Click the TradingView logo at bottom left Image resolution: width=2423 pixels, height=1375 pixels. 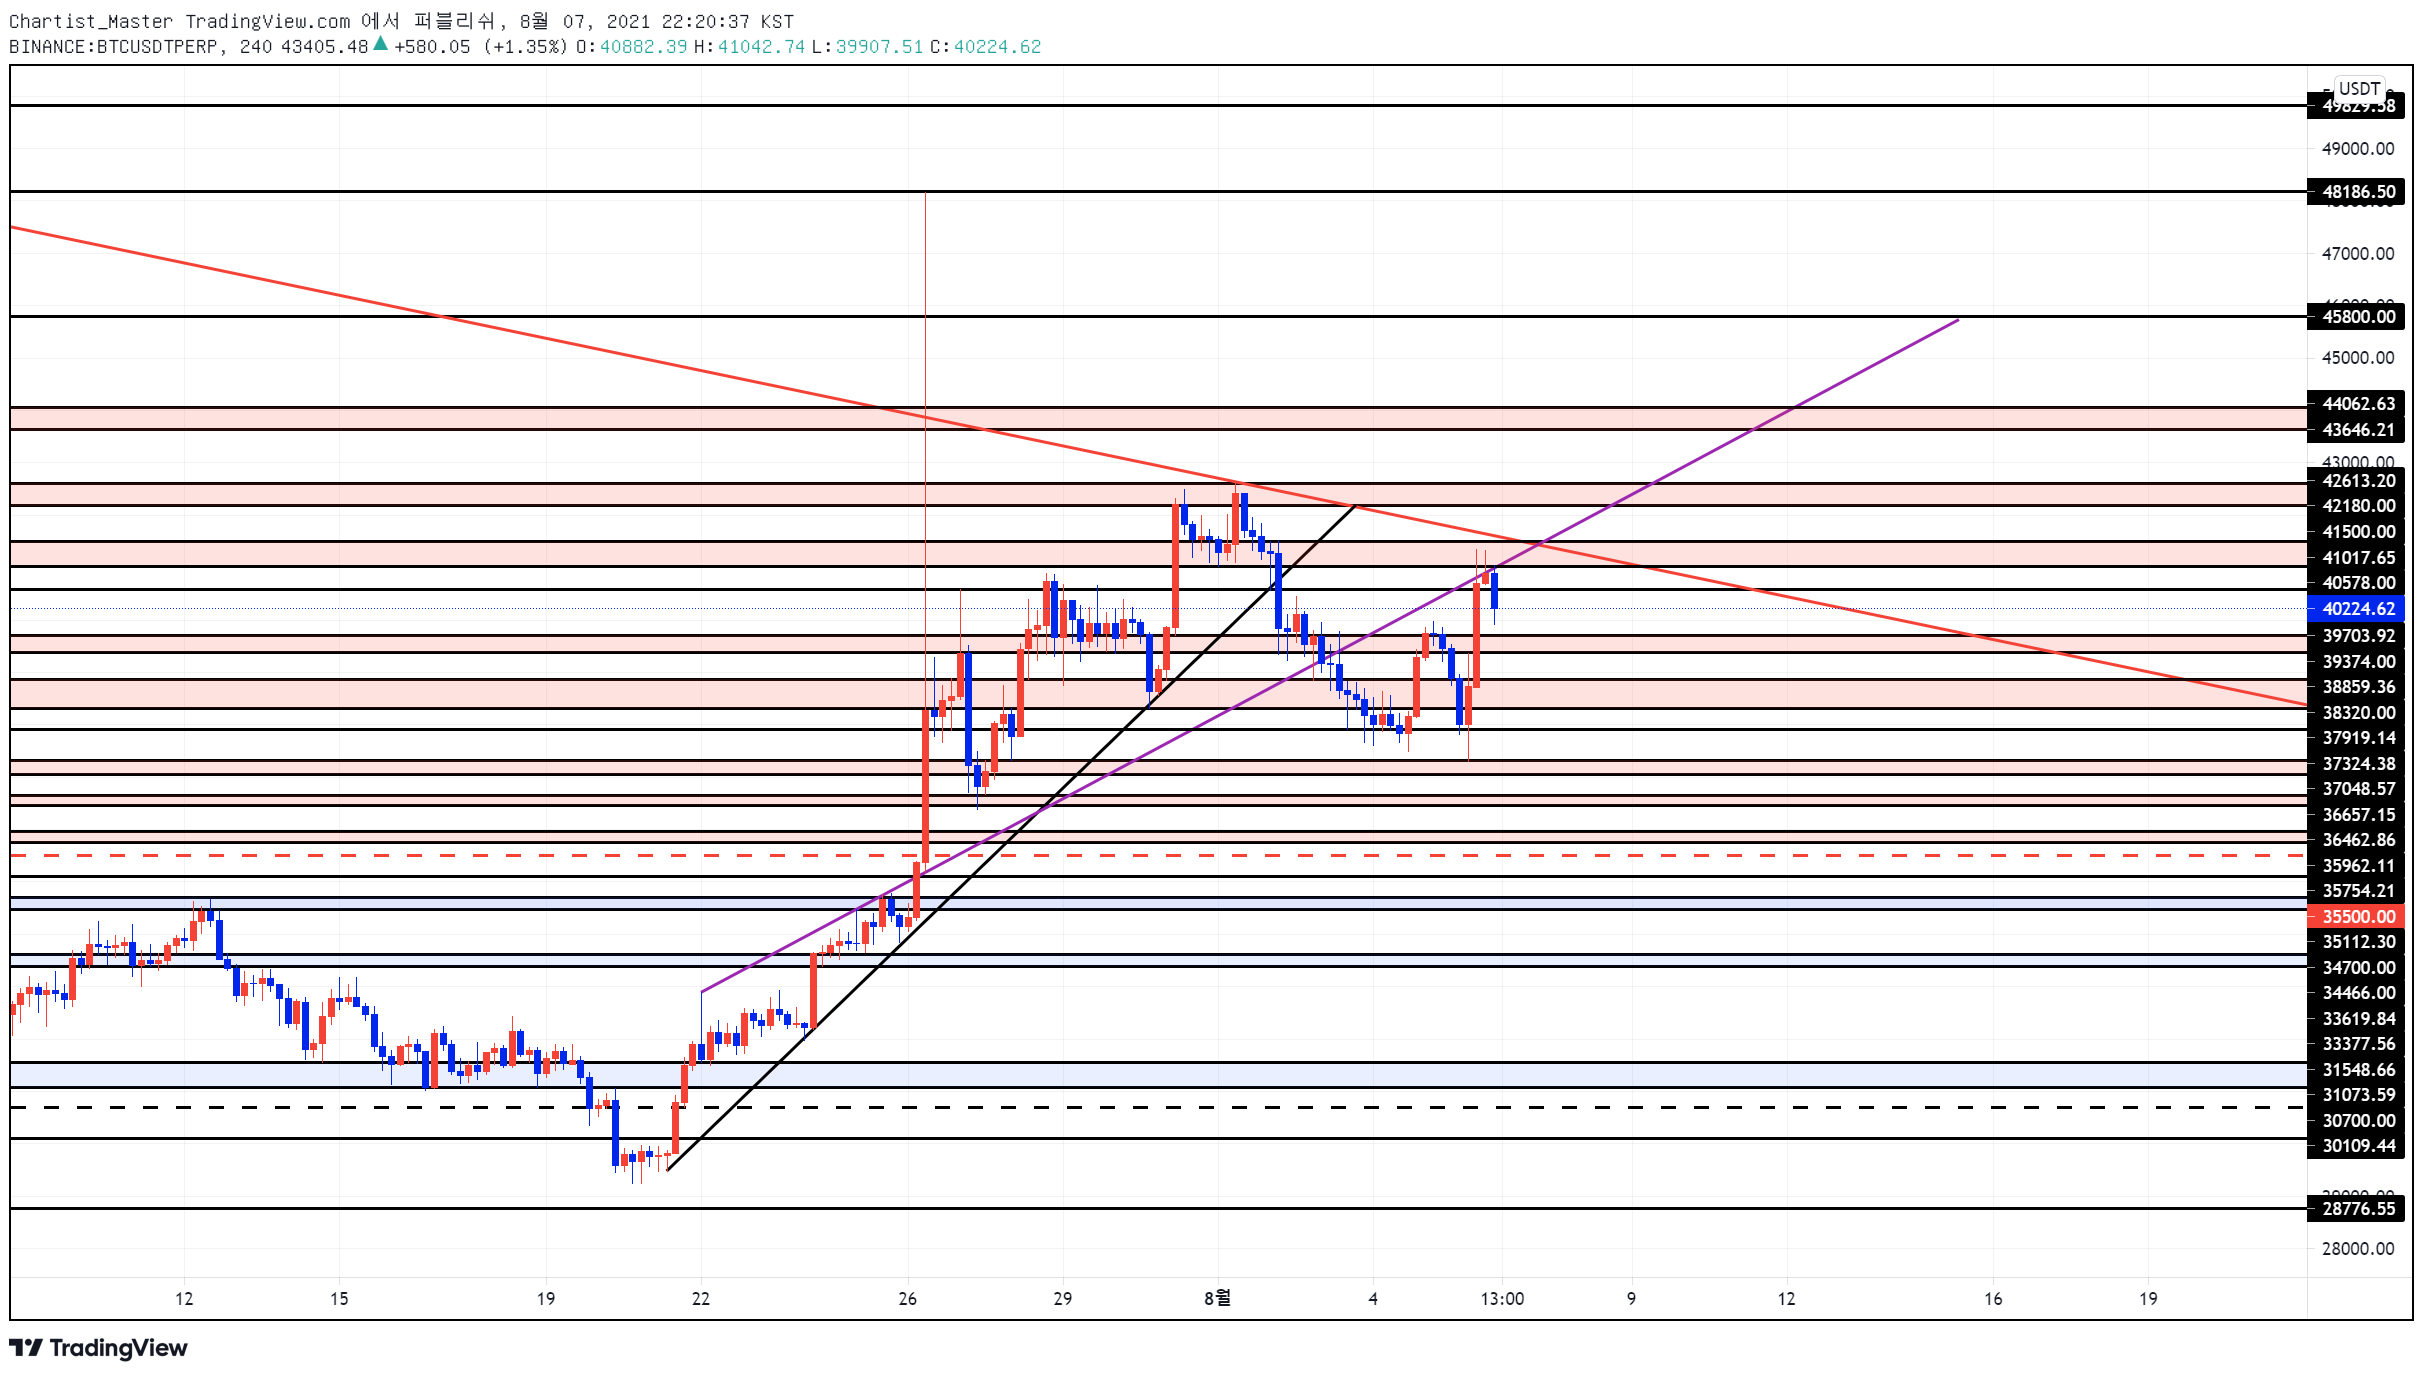pos(98,1348)
